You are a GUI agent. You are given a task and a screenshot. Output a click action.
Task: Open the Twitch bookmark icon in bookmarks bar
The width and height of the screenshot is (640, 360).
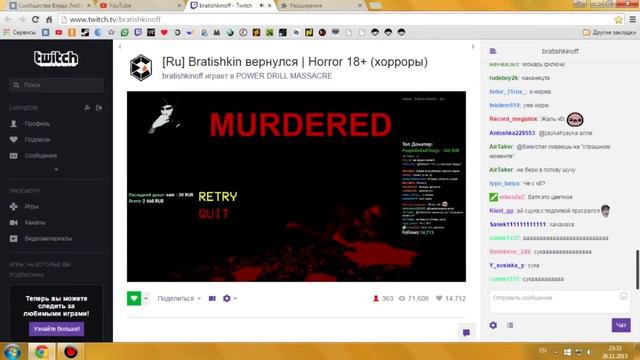(x=138, y=32)
